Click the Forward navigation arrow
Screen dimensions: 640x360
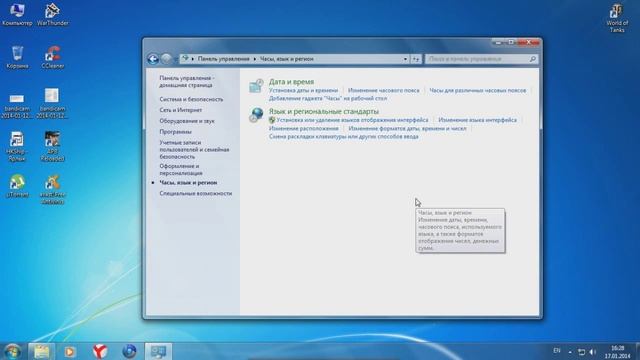click(x=166, y=59)
